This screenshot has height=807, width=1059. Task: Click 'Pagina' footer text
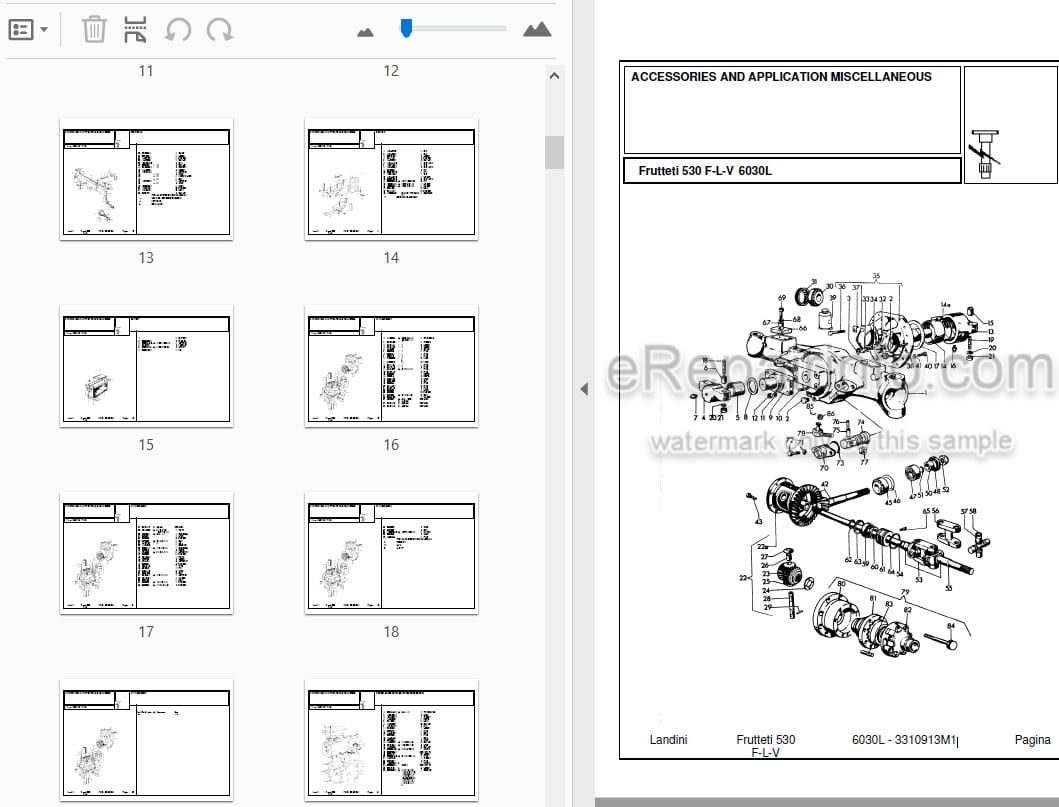pyautogui.click(x=1033, y=739)
